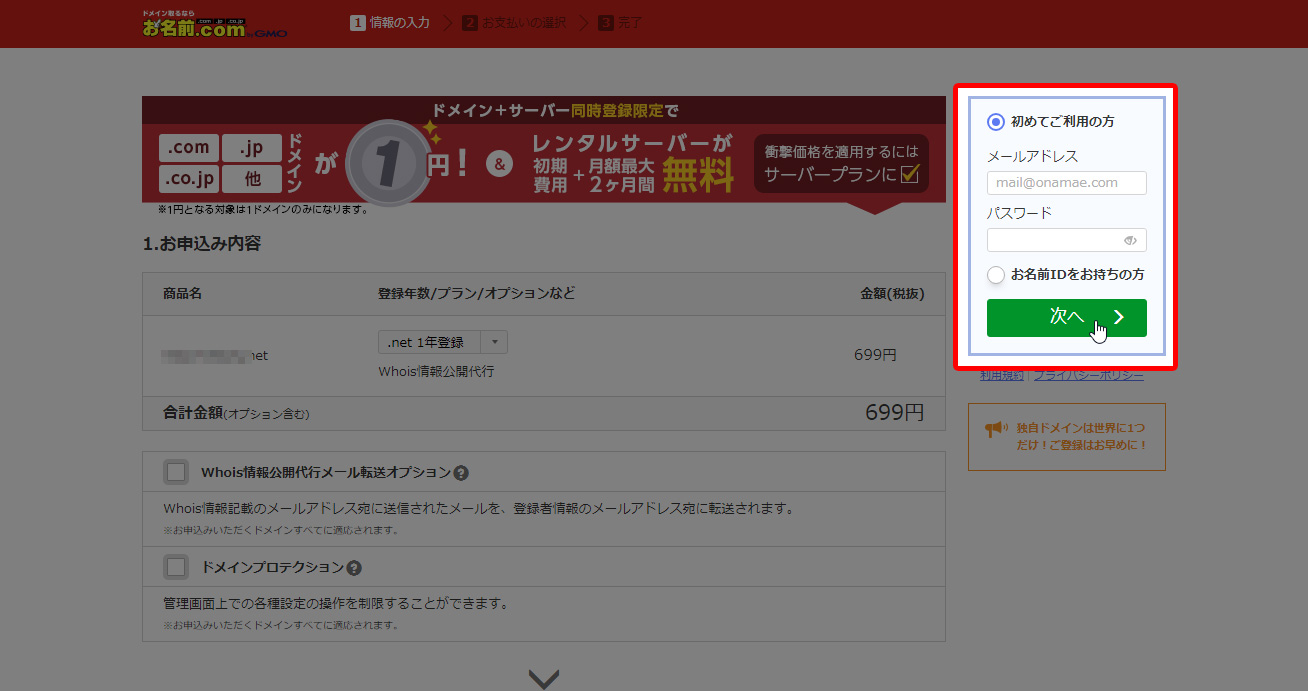This screenshot has width=1308, height=691.
Task: Select 初めてご利用の方 radio button
Action: (x=995, y=122)
